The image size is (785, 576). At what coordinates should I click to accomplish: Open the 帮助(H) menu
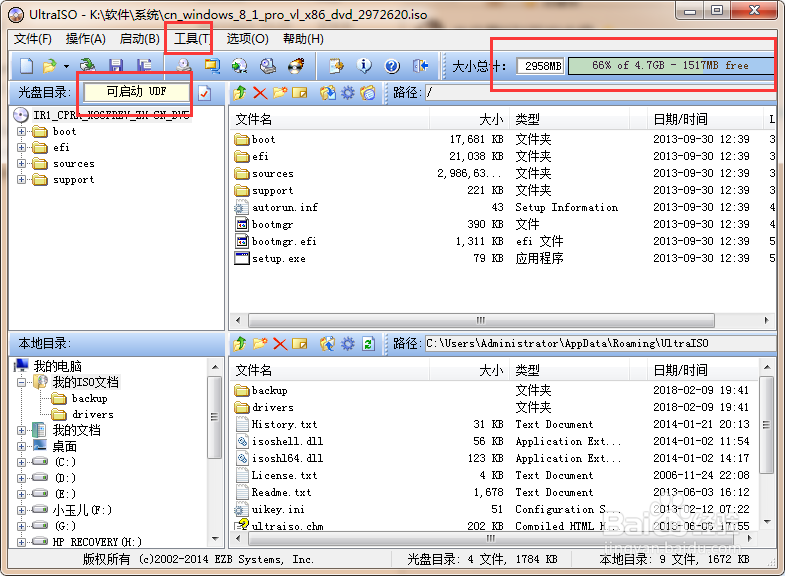[303, 39]
